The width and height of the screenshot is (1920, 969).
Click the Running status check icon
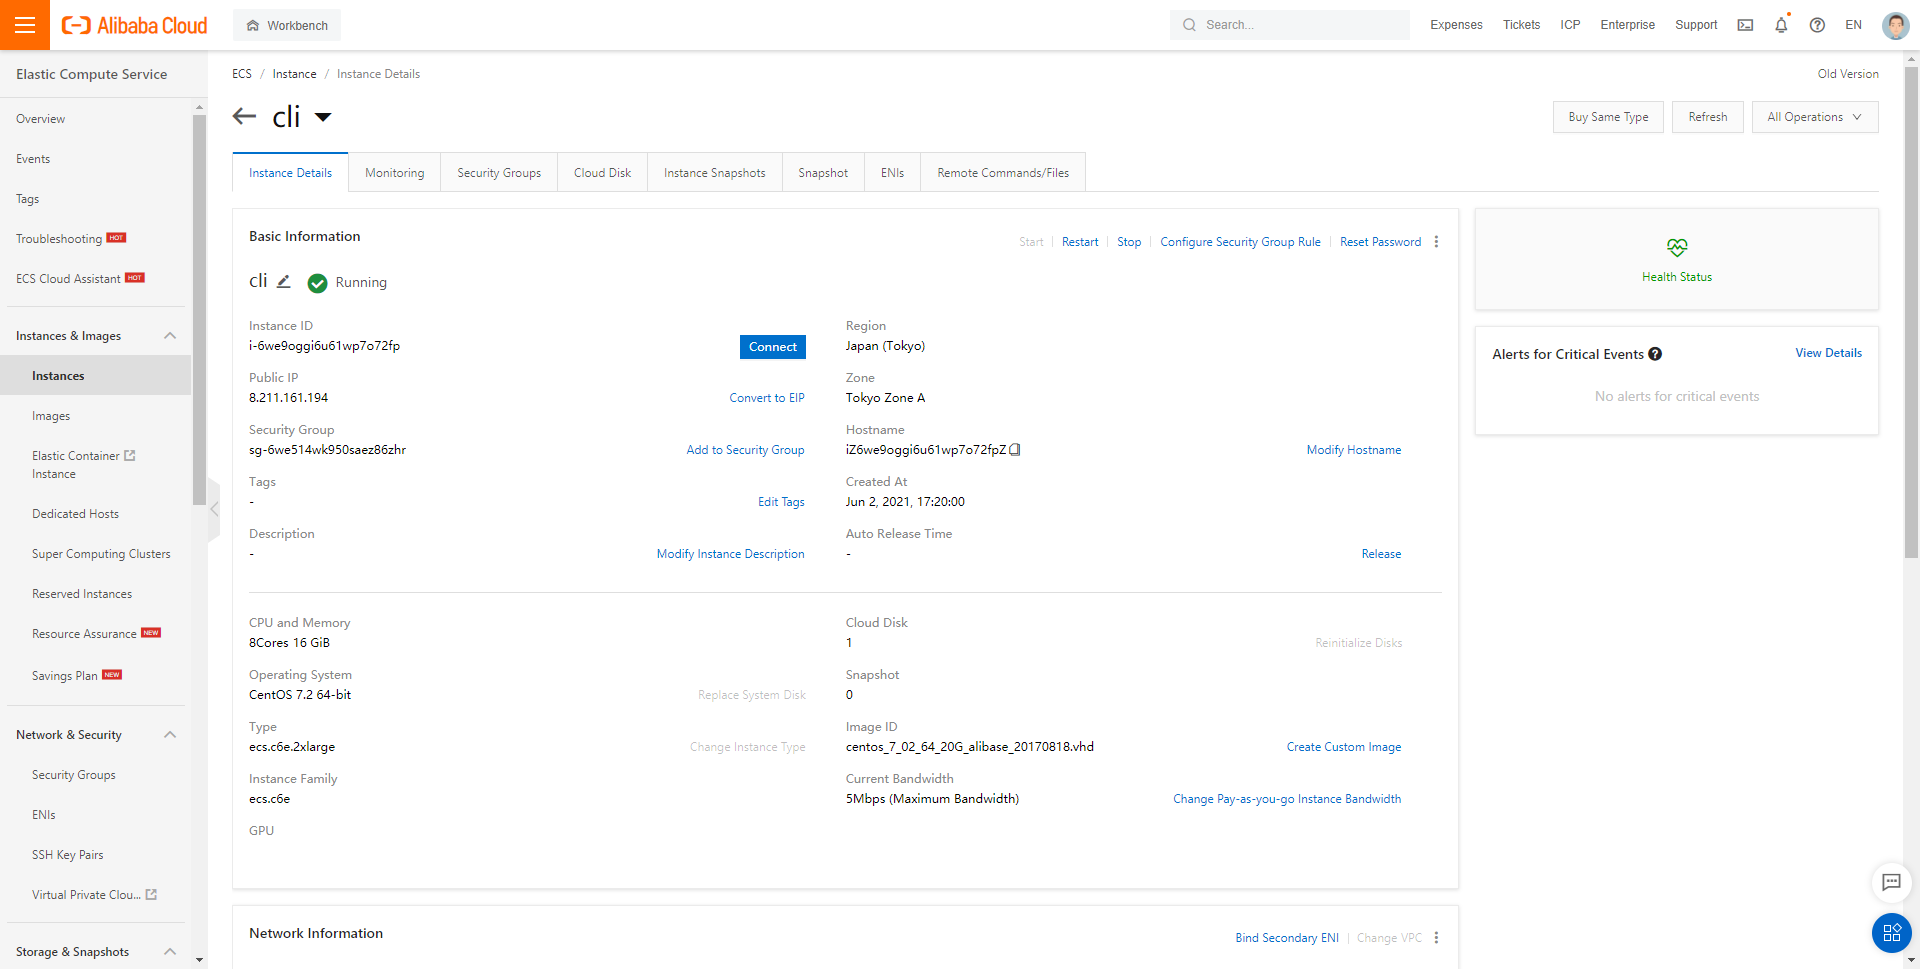pyautogui.click(x=317, y=283)
